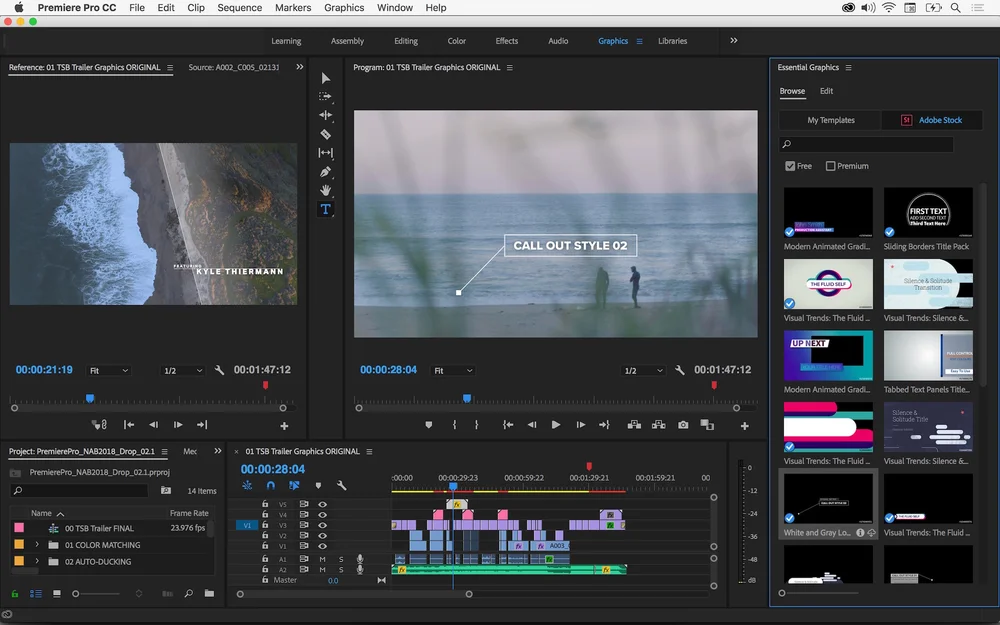Show hidden Project panel tabs with chevron
The image size is (1000, 625).
coord(218,451)
